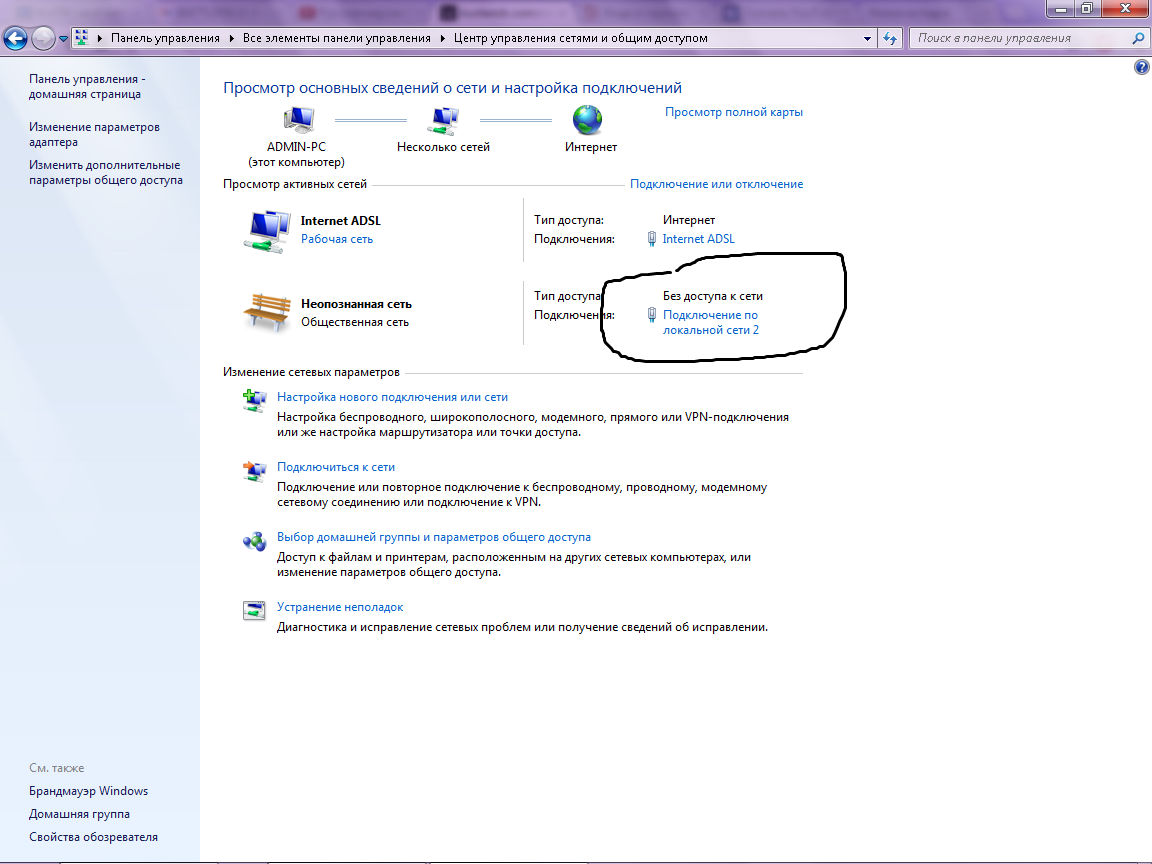Click the Просмотр основных сведений heading
Viewport: 1152px width, 864px height.
click(x=453, y=88)
